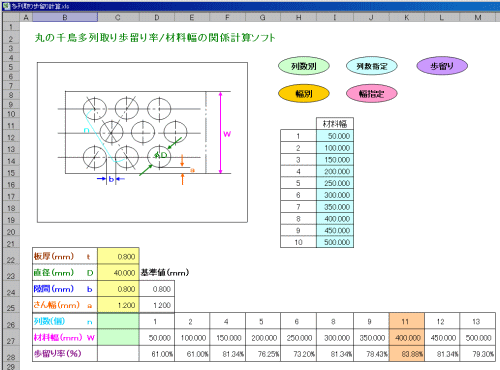Click the purple 歩留り oval button
500x370 pixels.
tap(442, 66)
